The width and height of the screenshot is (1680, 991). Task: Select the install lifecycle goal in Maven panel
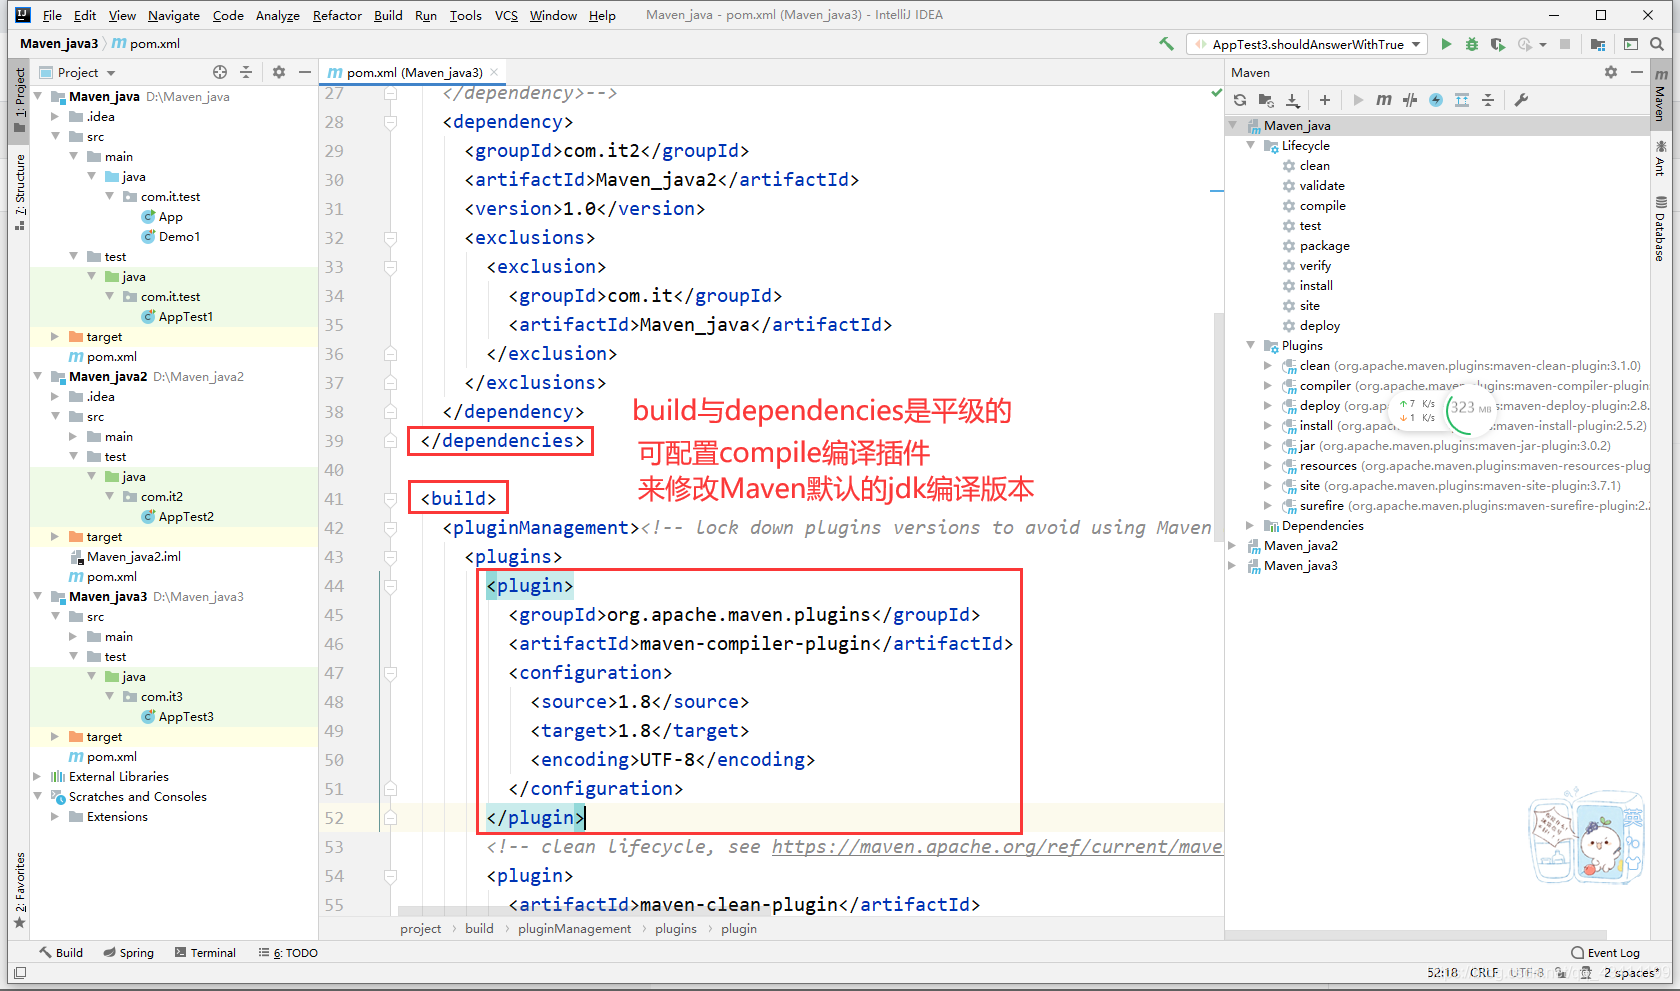(1316, 286)
